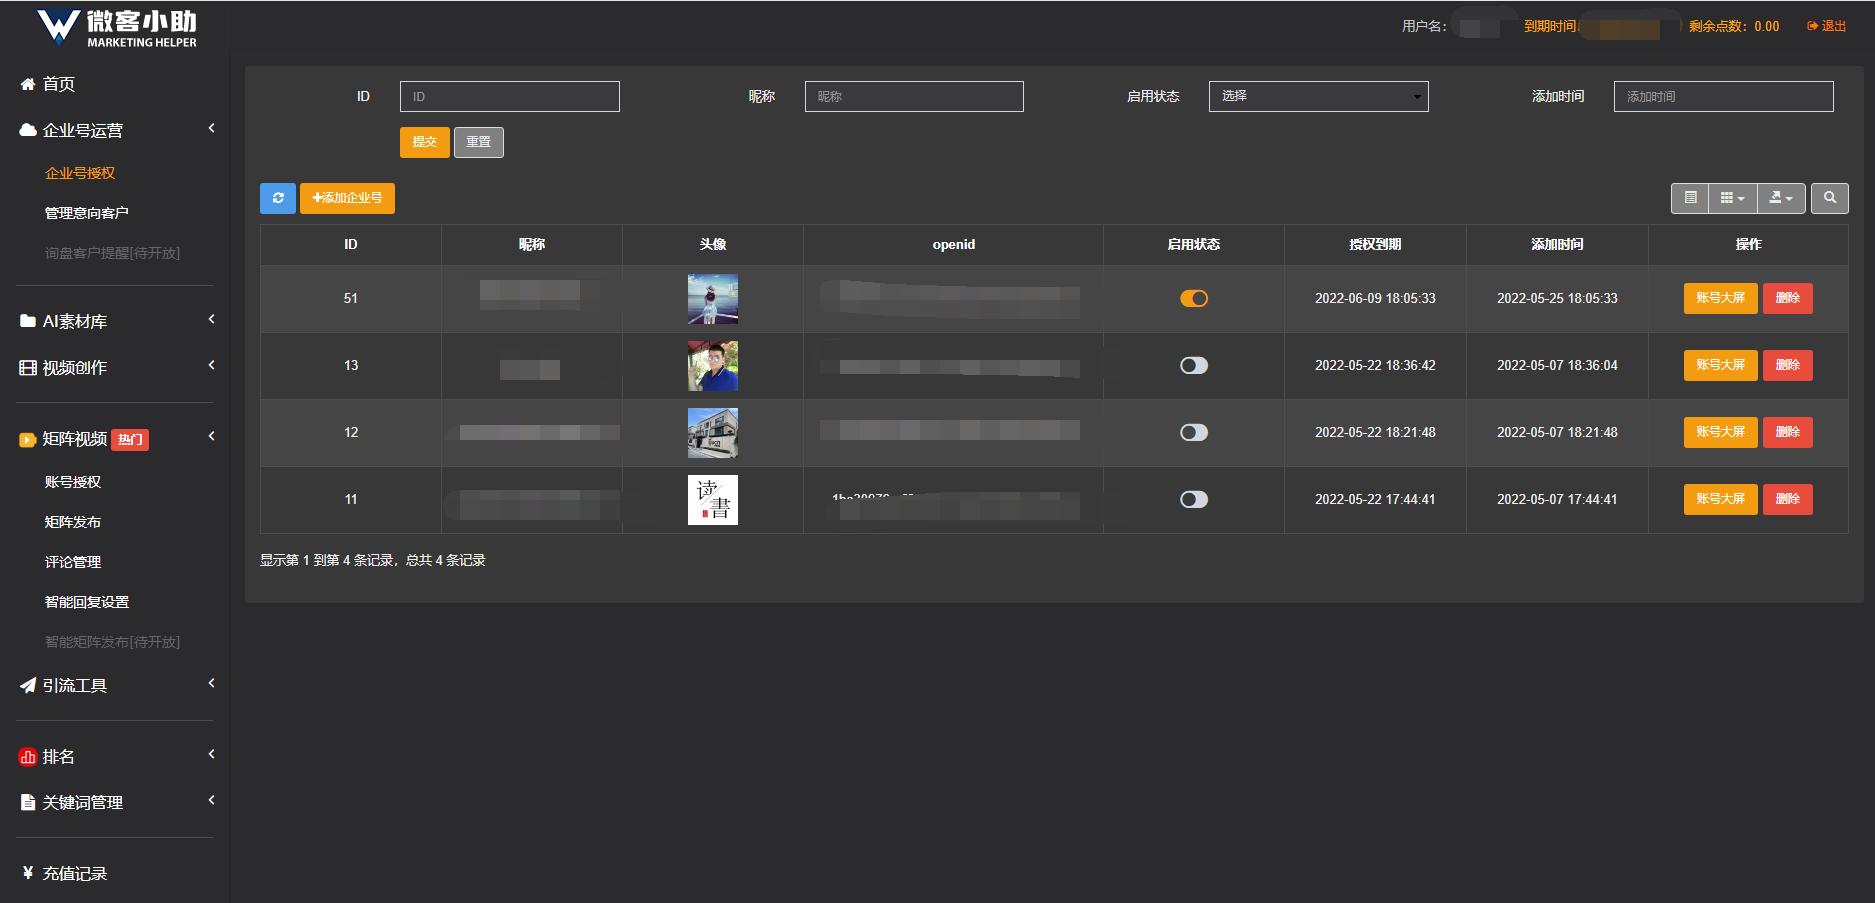Image resolution: width=1875 pixels, height=903 pixels.
Task: Open 账号授权 under 矩阵视频
Action: point(73,482)
